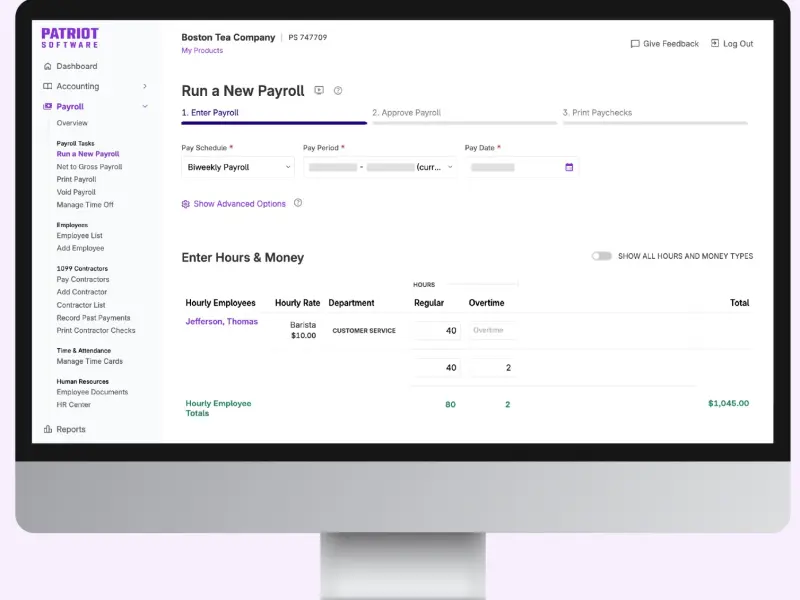The height and width of the screenshot is (600, 800).
Task: Click the Give Feedback speech bubble icon
Action: (x=635, y=44)
